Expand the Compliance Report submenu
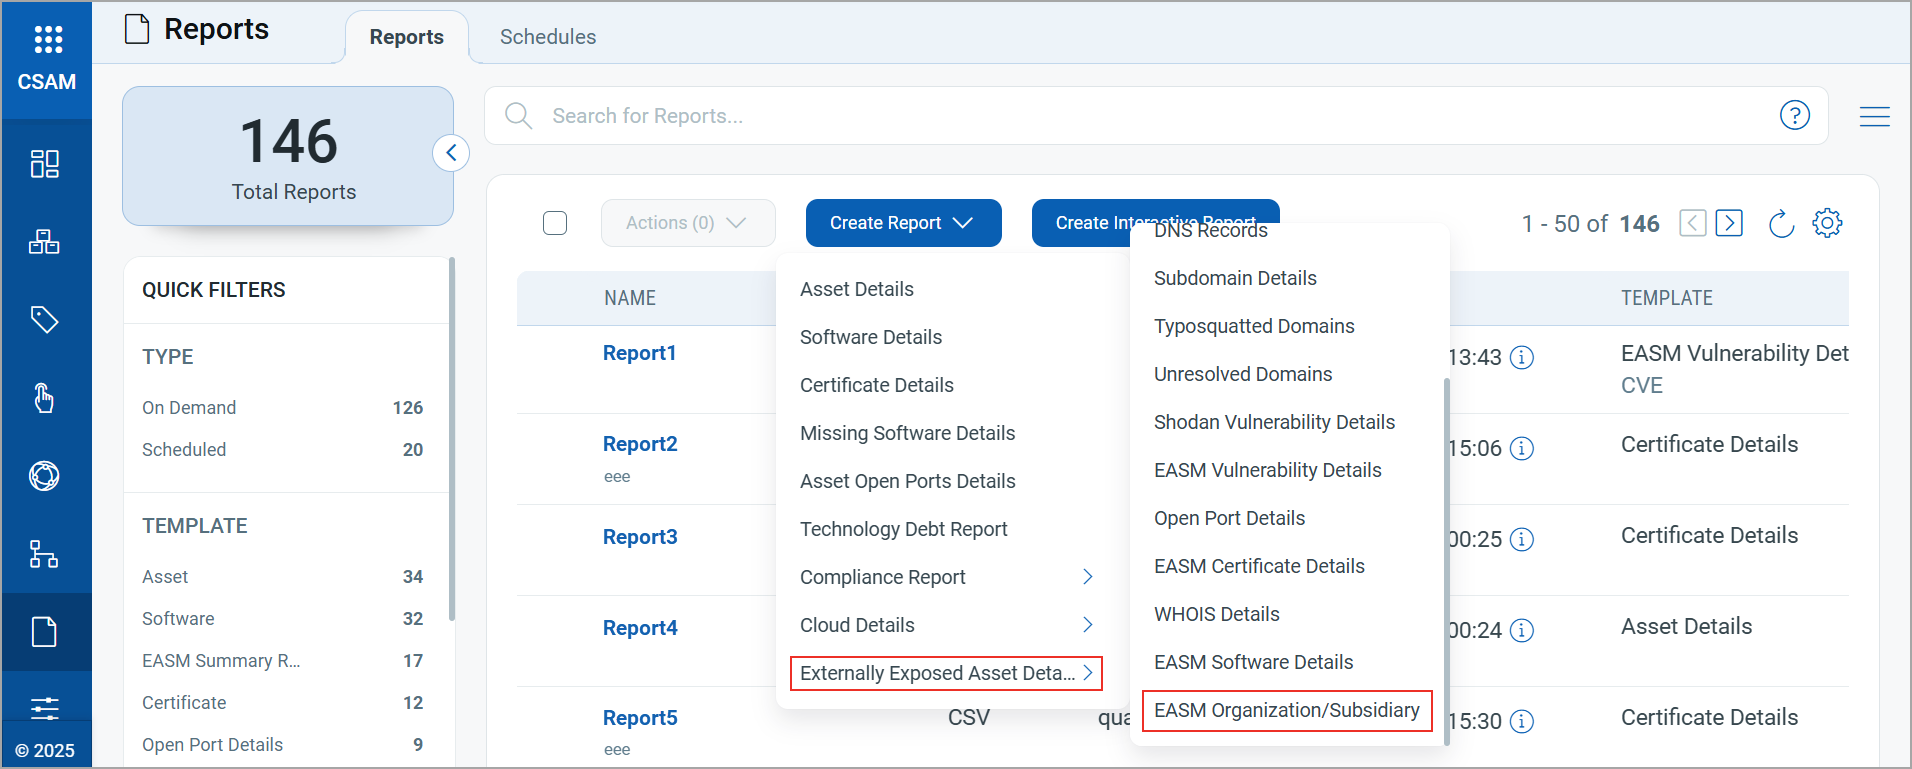The image size is (1912, 769). click(x=1087, y=577)
